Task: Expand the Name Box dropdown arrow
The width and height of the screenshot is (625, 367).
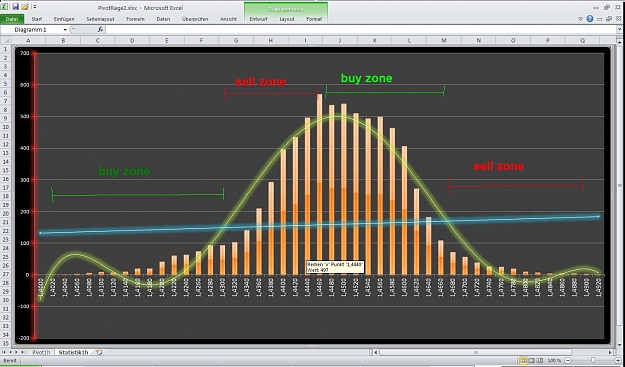Action: coord(65,30)
